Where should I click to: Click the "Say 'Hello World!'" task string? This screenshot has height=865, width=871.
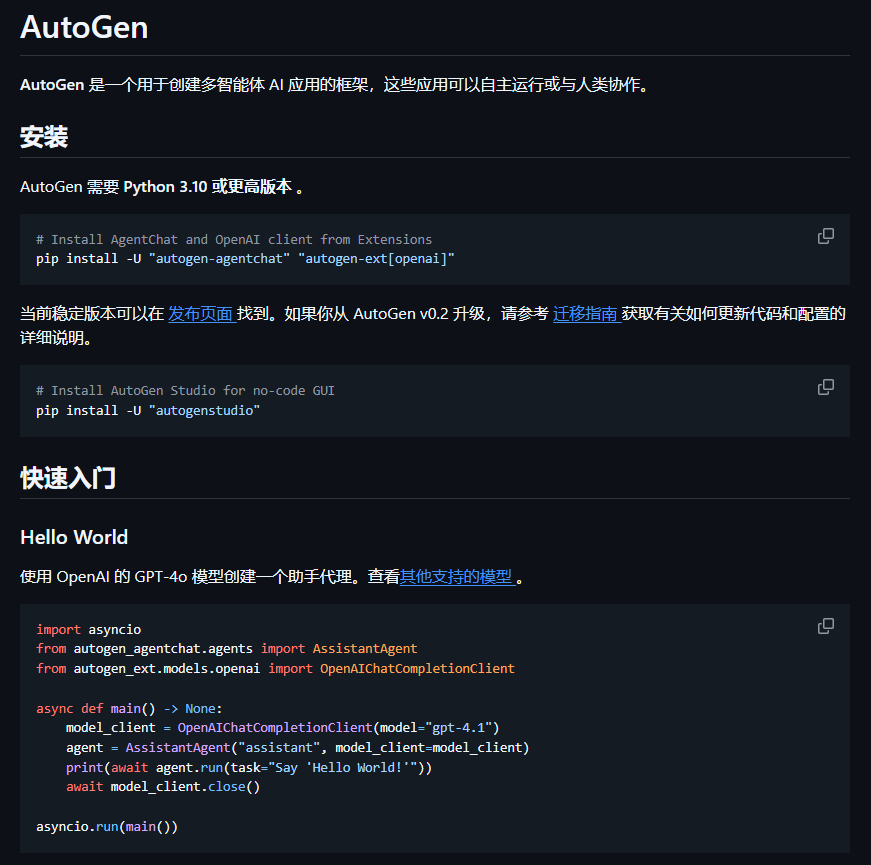pos(342,768)
